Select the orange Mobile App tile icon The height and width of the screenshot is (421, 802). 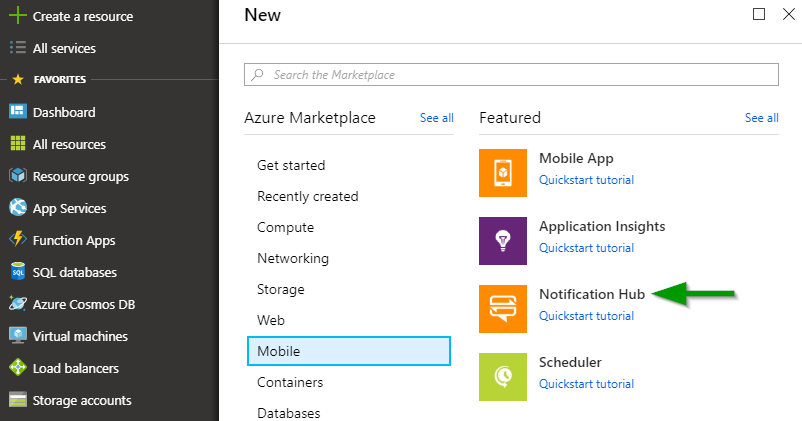pyautogui.click(x=503, y=173)
